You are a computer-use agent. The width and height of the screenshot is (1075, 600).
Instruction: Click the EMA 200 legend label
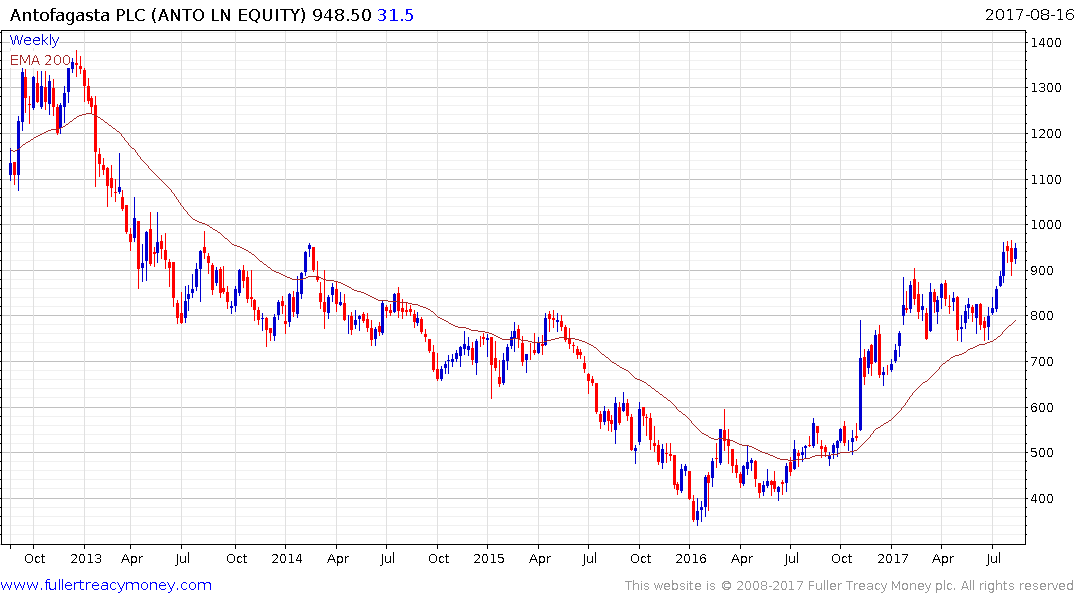[x=40, y=60]
